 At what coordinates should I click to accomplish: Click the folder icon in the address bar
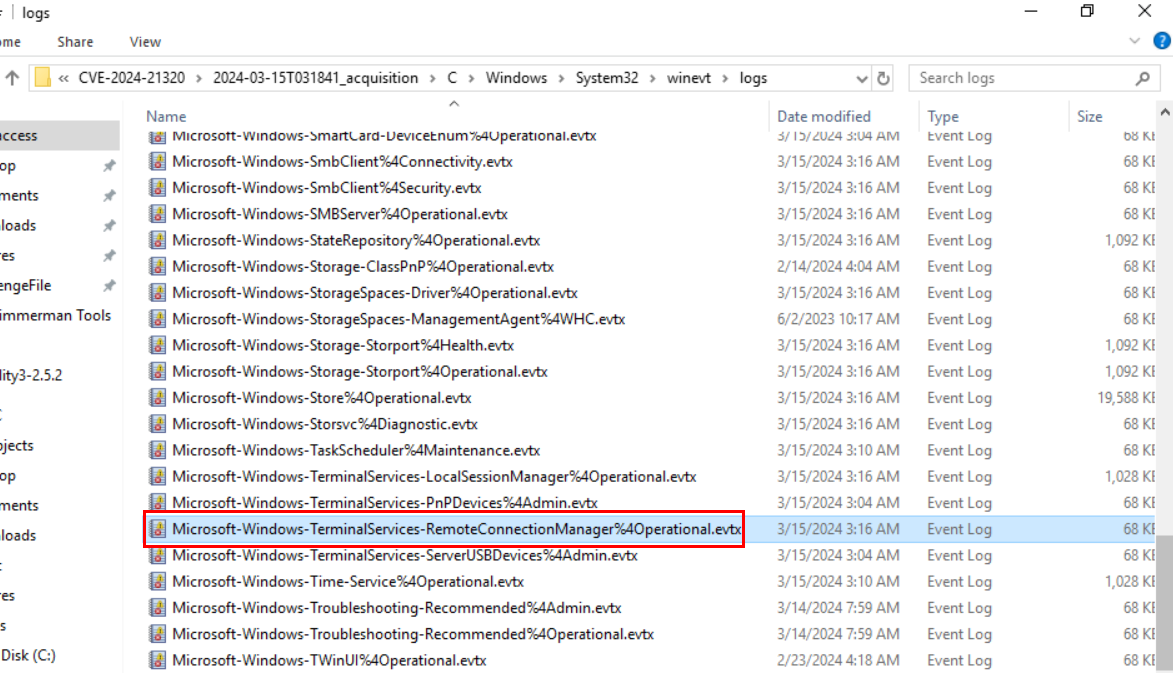(x=43, y=78)
